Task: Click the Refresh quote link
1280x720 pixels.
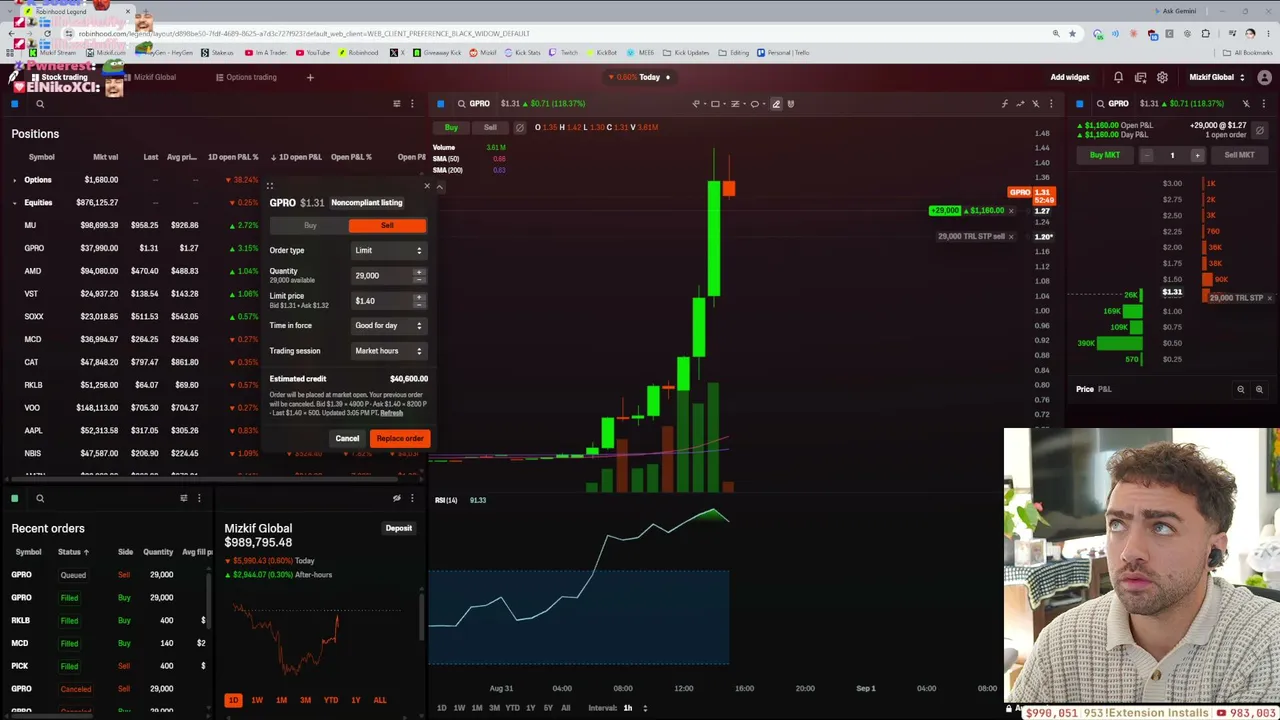Action: [x=391, y=413]
